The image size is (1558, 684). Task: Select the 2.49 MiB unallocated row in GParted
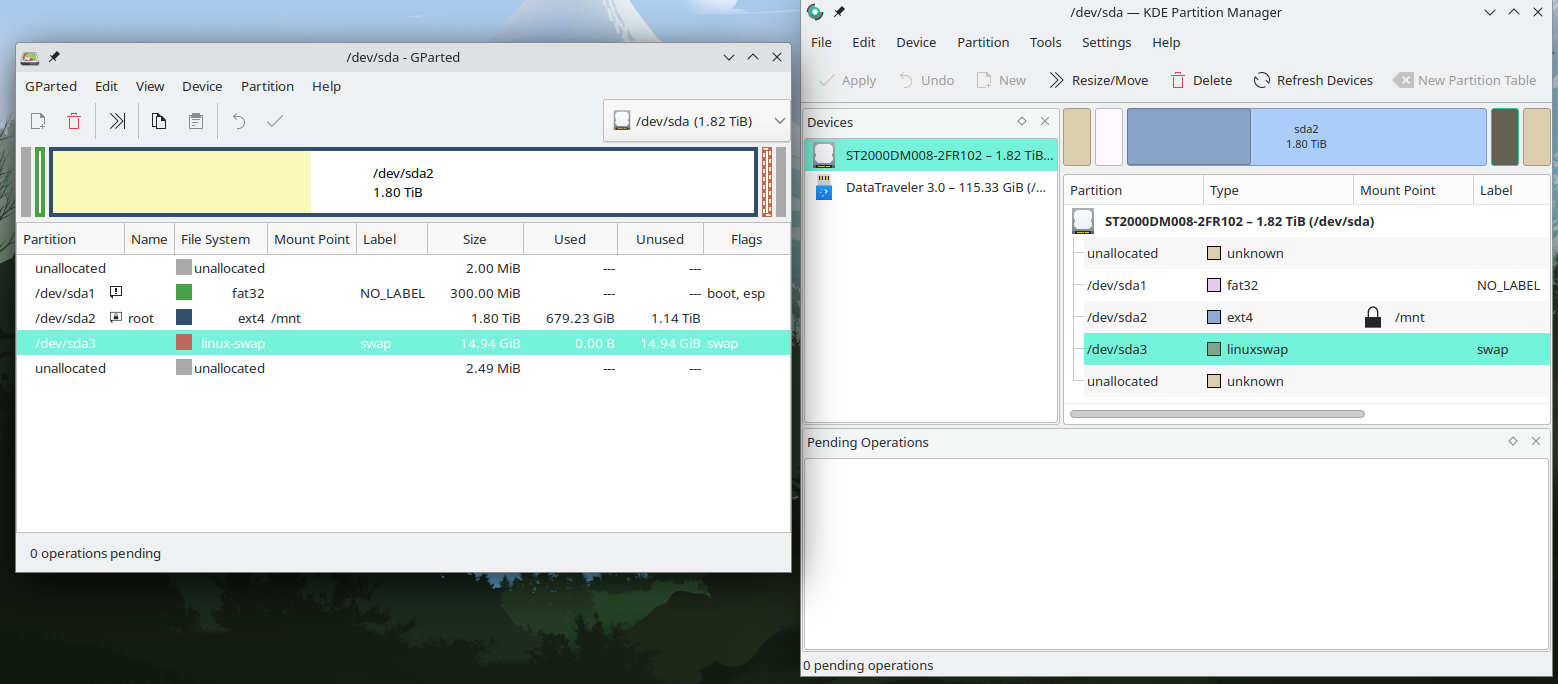coord(403,368)
